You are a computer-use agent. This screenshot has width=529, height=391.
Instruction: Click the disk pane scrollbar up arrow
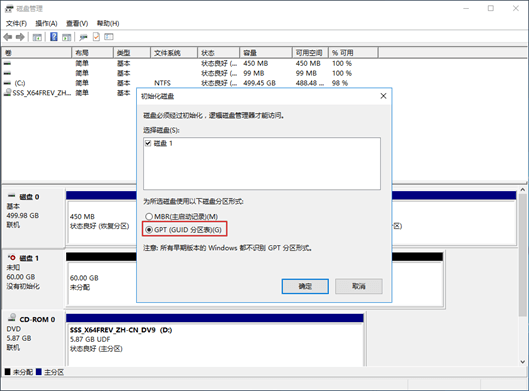[523, 190]
